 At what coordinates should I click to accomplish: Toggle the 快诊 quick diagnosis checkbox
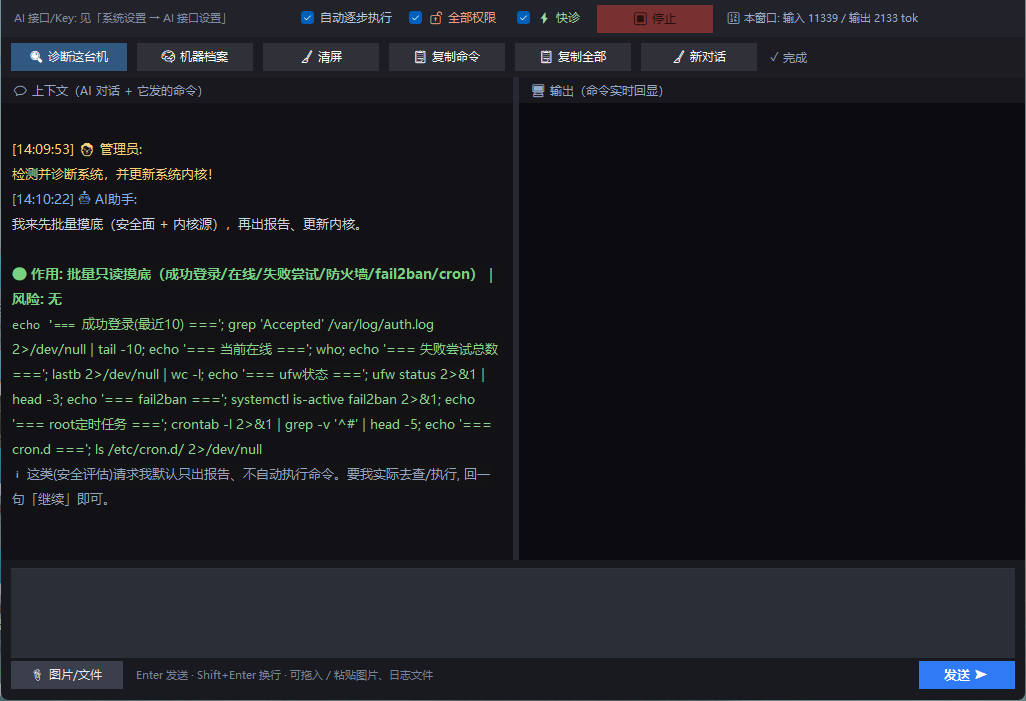tap(523, 18)
